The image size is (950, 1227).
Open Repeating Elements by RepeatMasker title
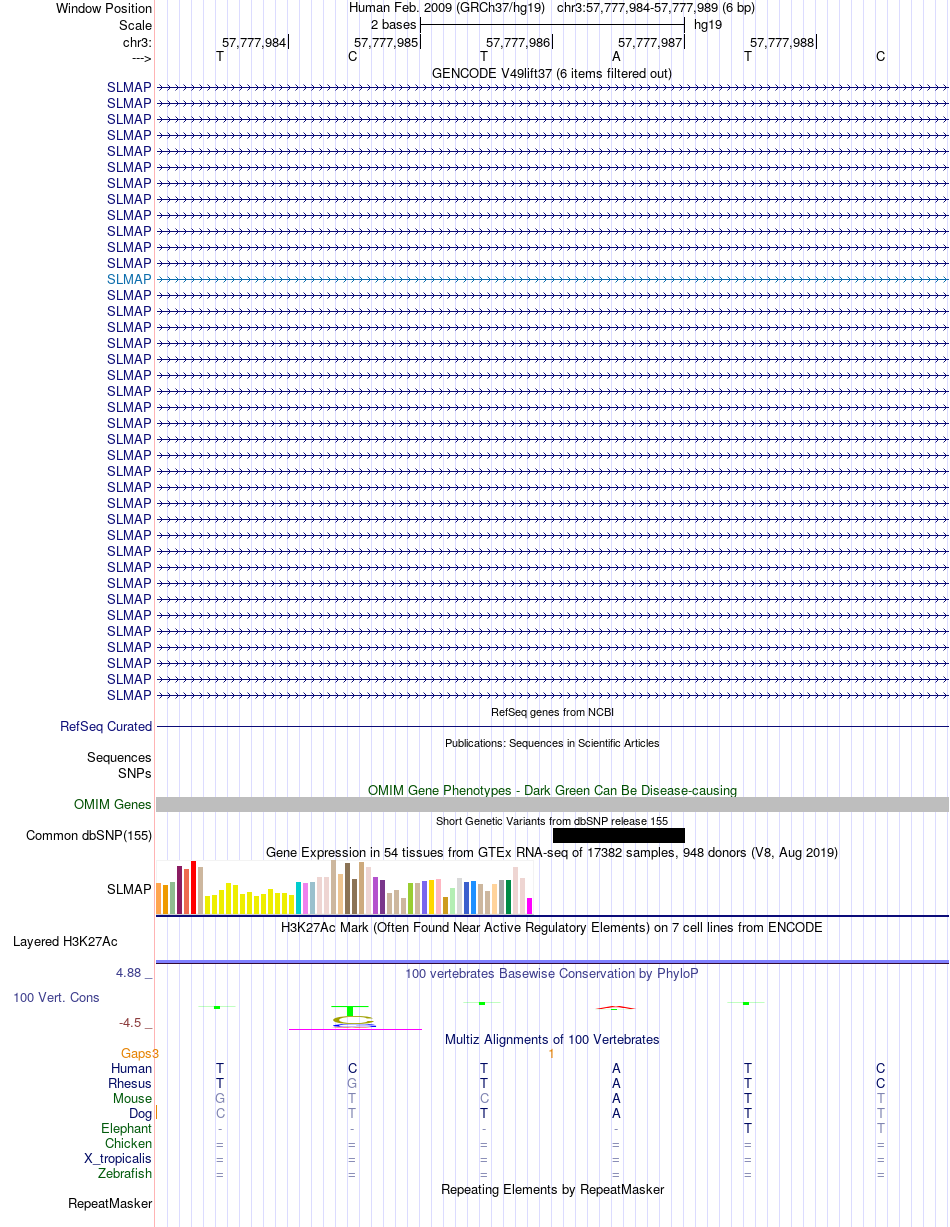[x=552, y=1189]
